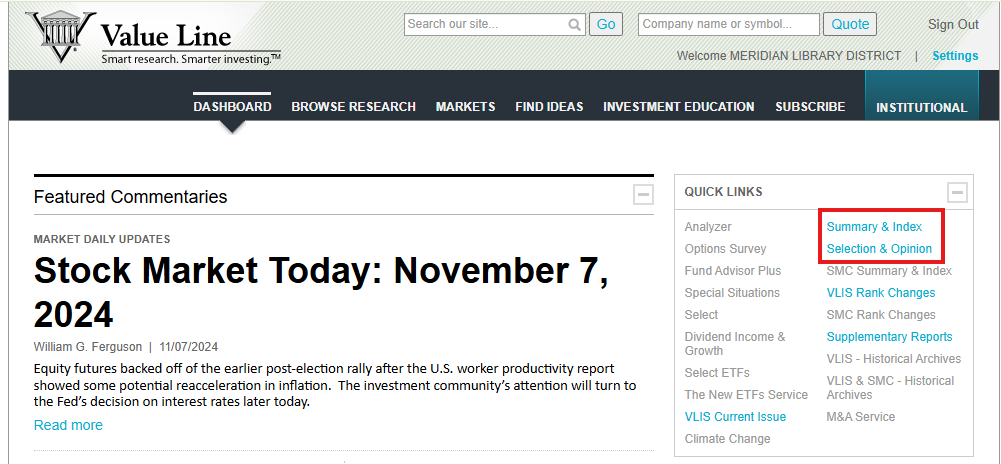This screenshot has width=1001, height=464.
Task: Click the Value Line logo
Action: 150,39
